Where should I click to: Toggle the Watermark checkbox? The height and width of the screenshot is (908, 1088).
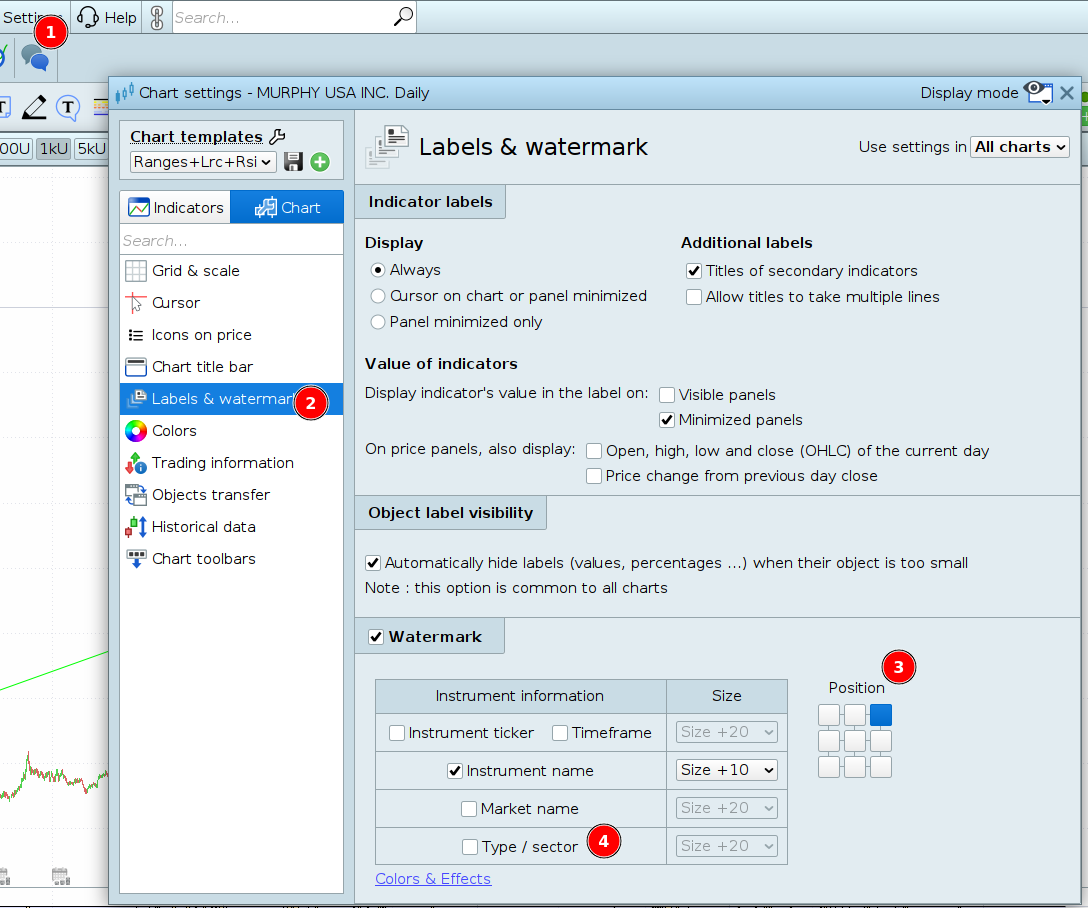coord(376,637)
